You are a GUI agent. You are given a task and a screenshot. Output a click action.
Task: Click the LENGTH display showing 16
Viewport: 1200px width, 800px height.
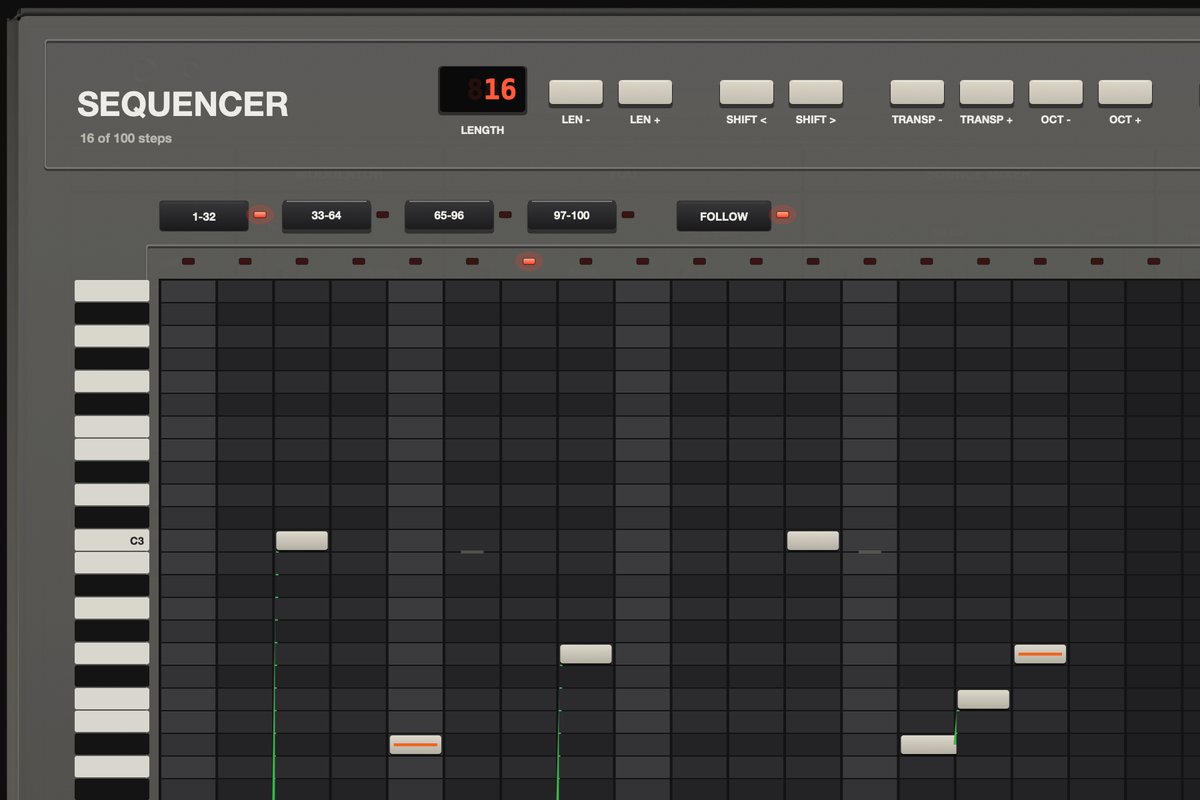pyautogui.click(x=482, y=90)
